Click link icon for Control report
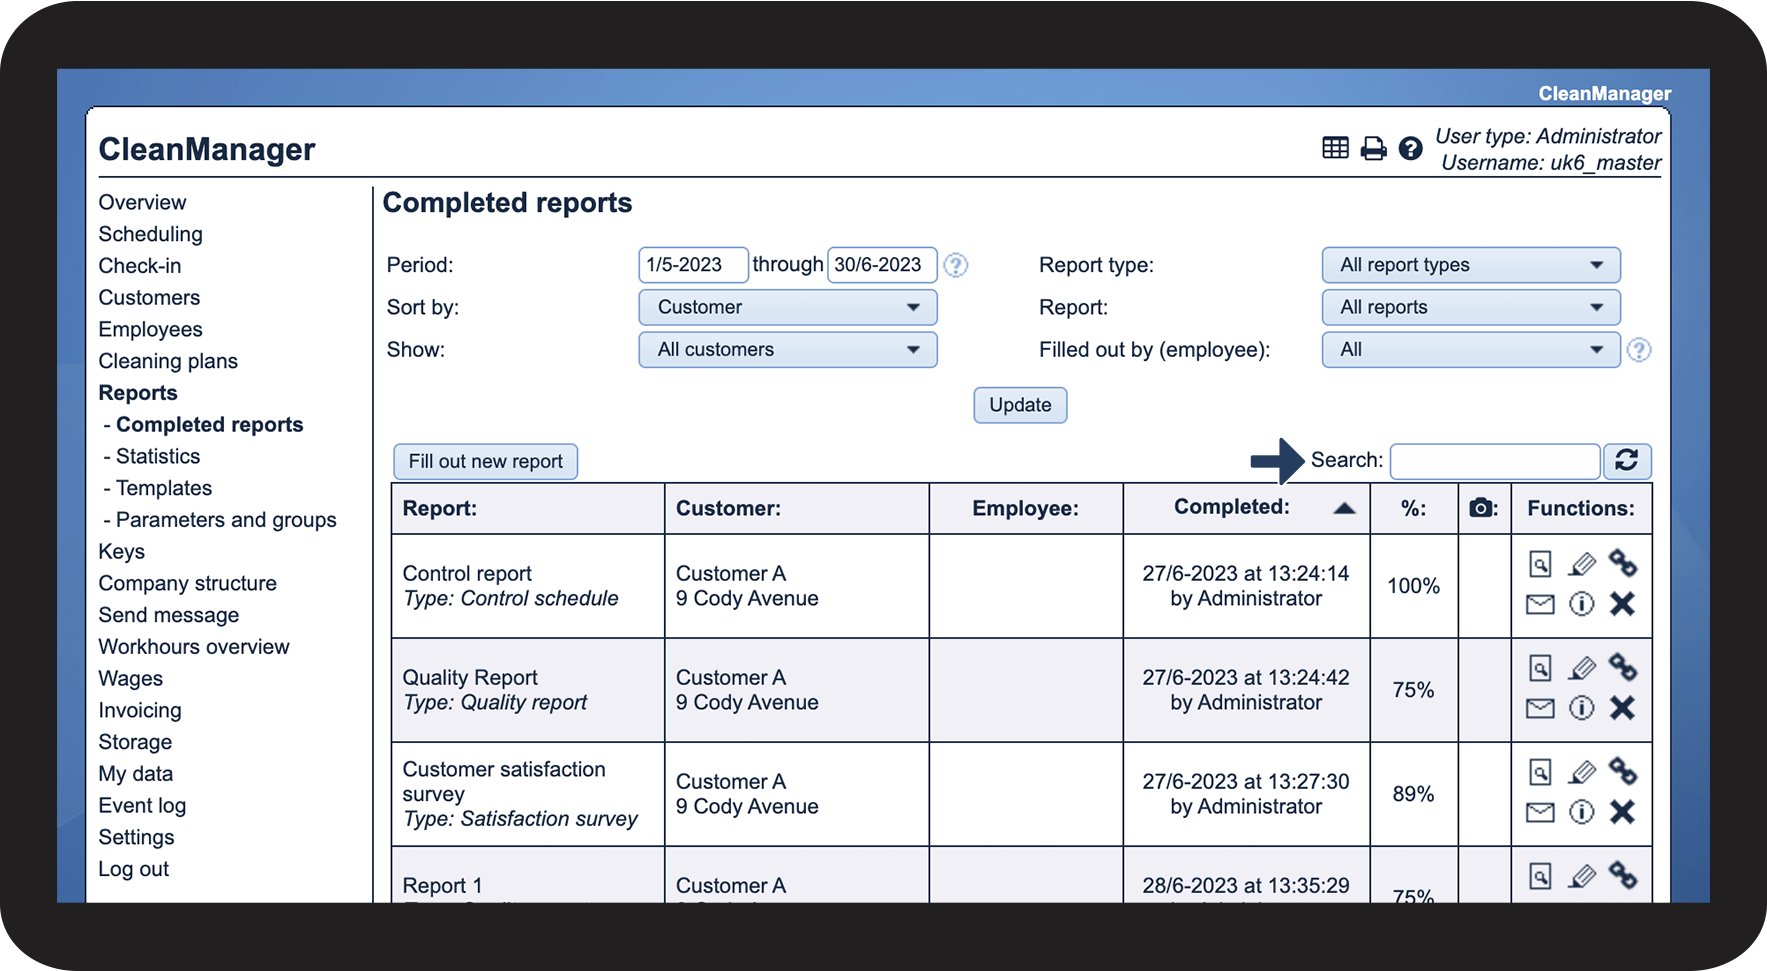 tap(1622, 564)
